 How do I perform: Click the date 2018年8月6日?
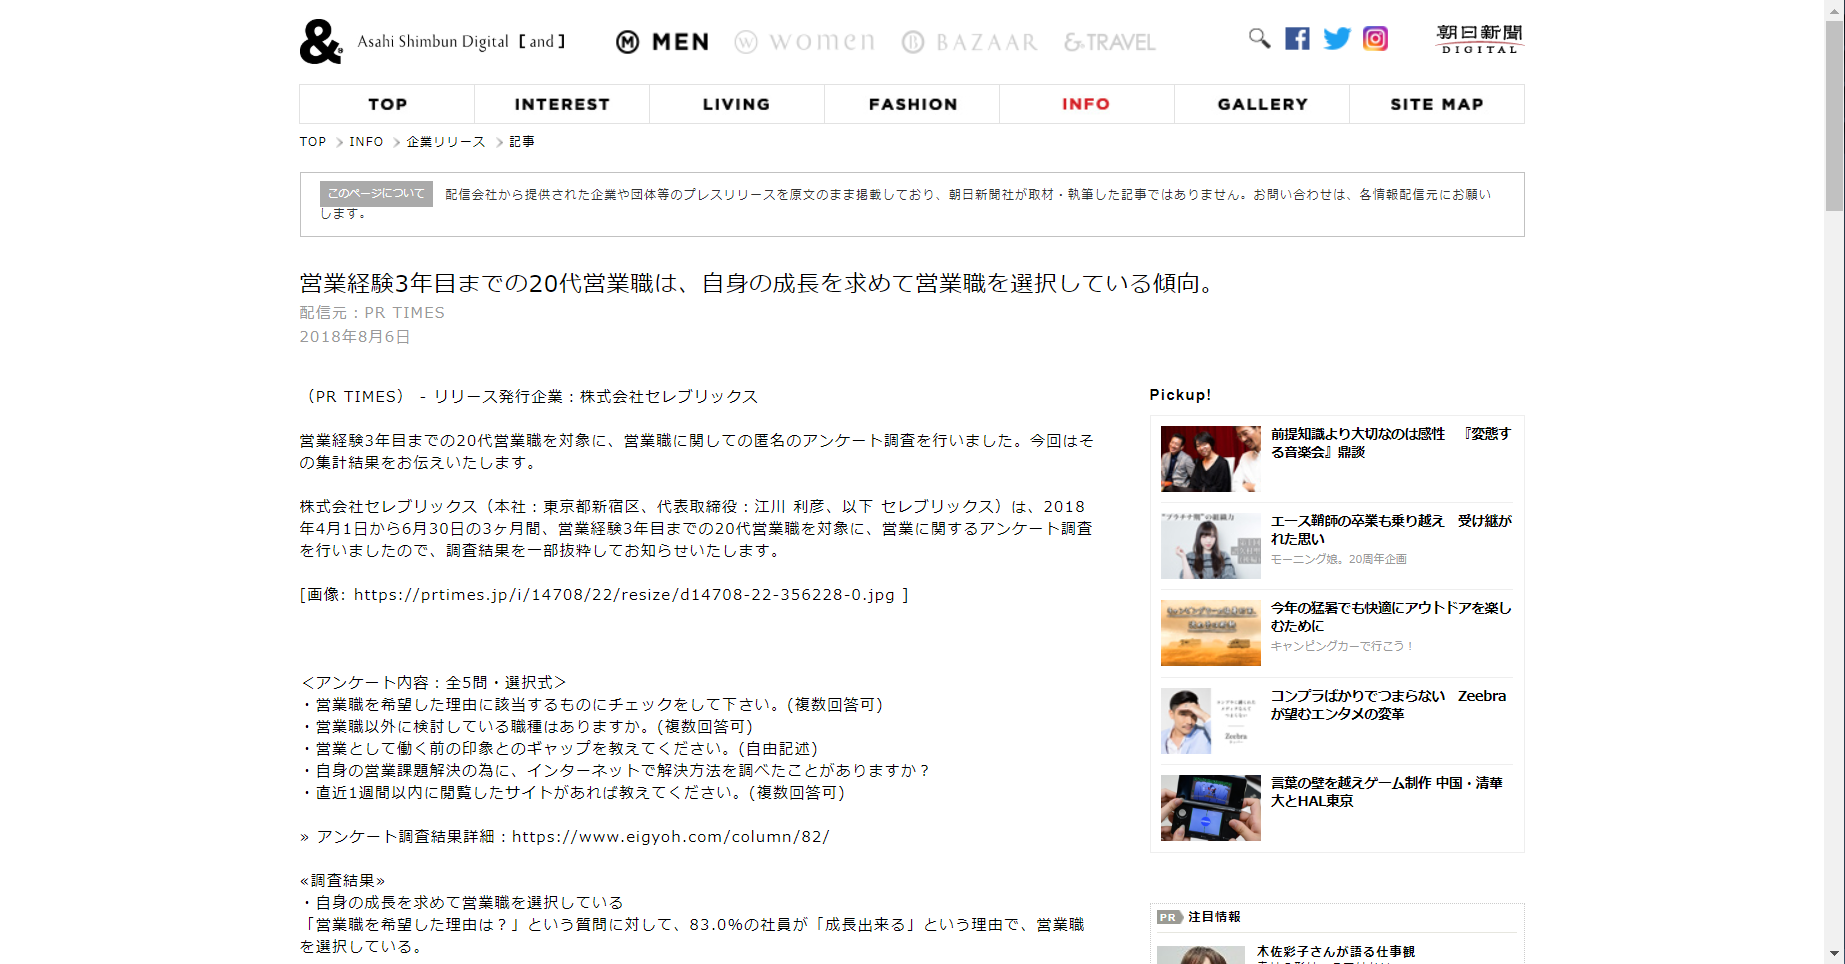(355, 337)
